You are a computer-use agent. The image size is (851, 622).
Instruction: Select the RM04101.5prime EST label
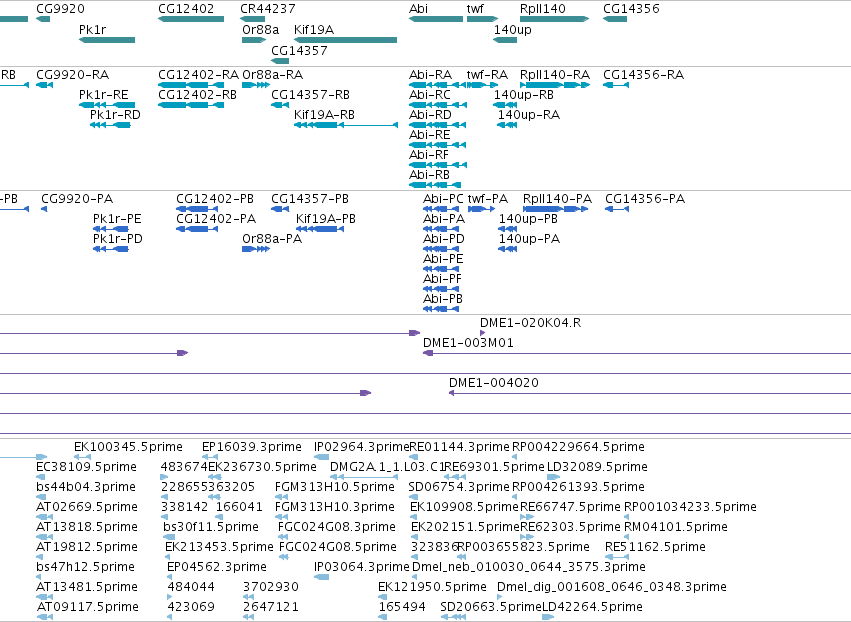[x=676, y=527]
